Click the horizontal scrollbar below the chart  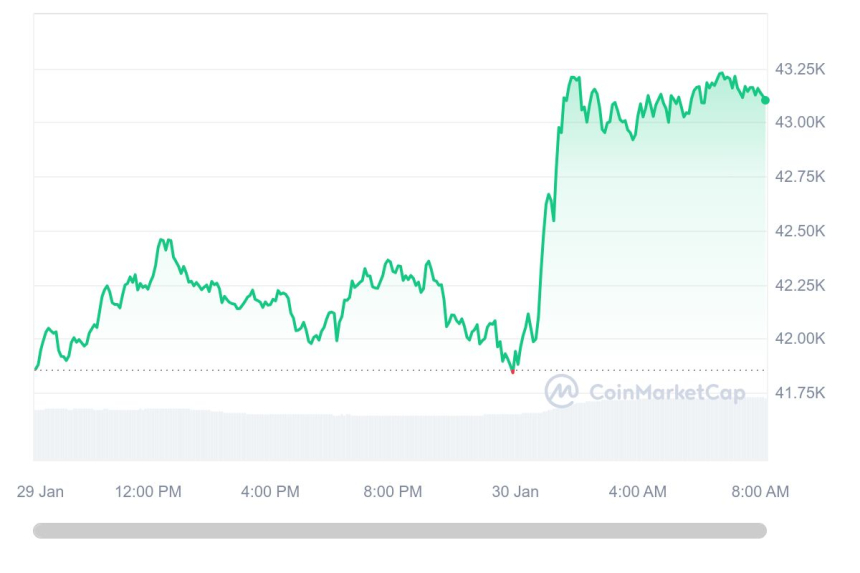[x=400, y=531]
